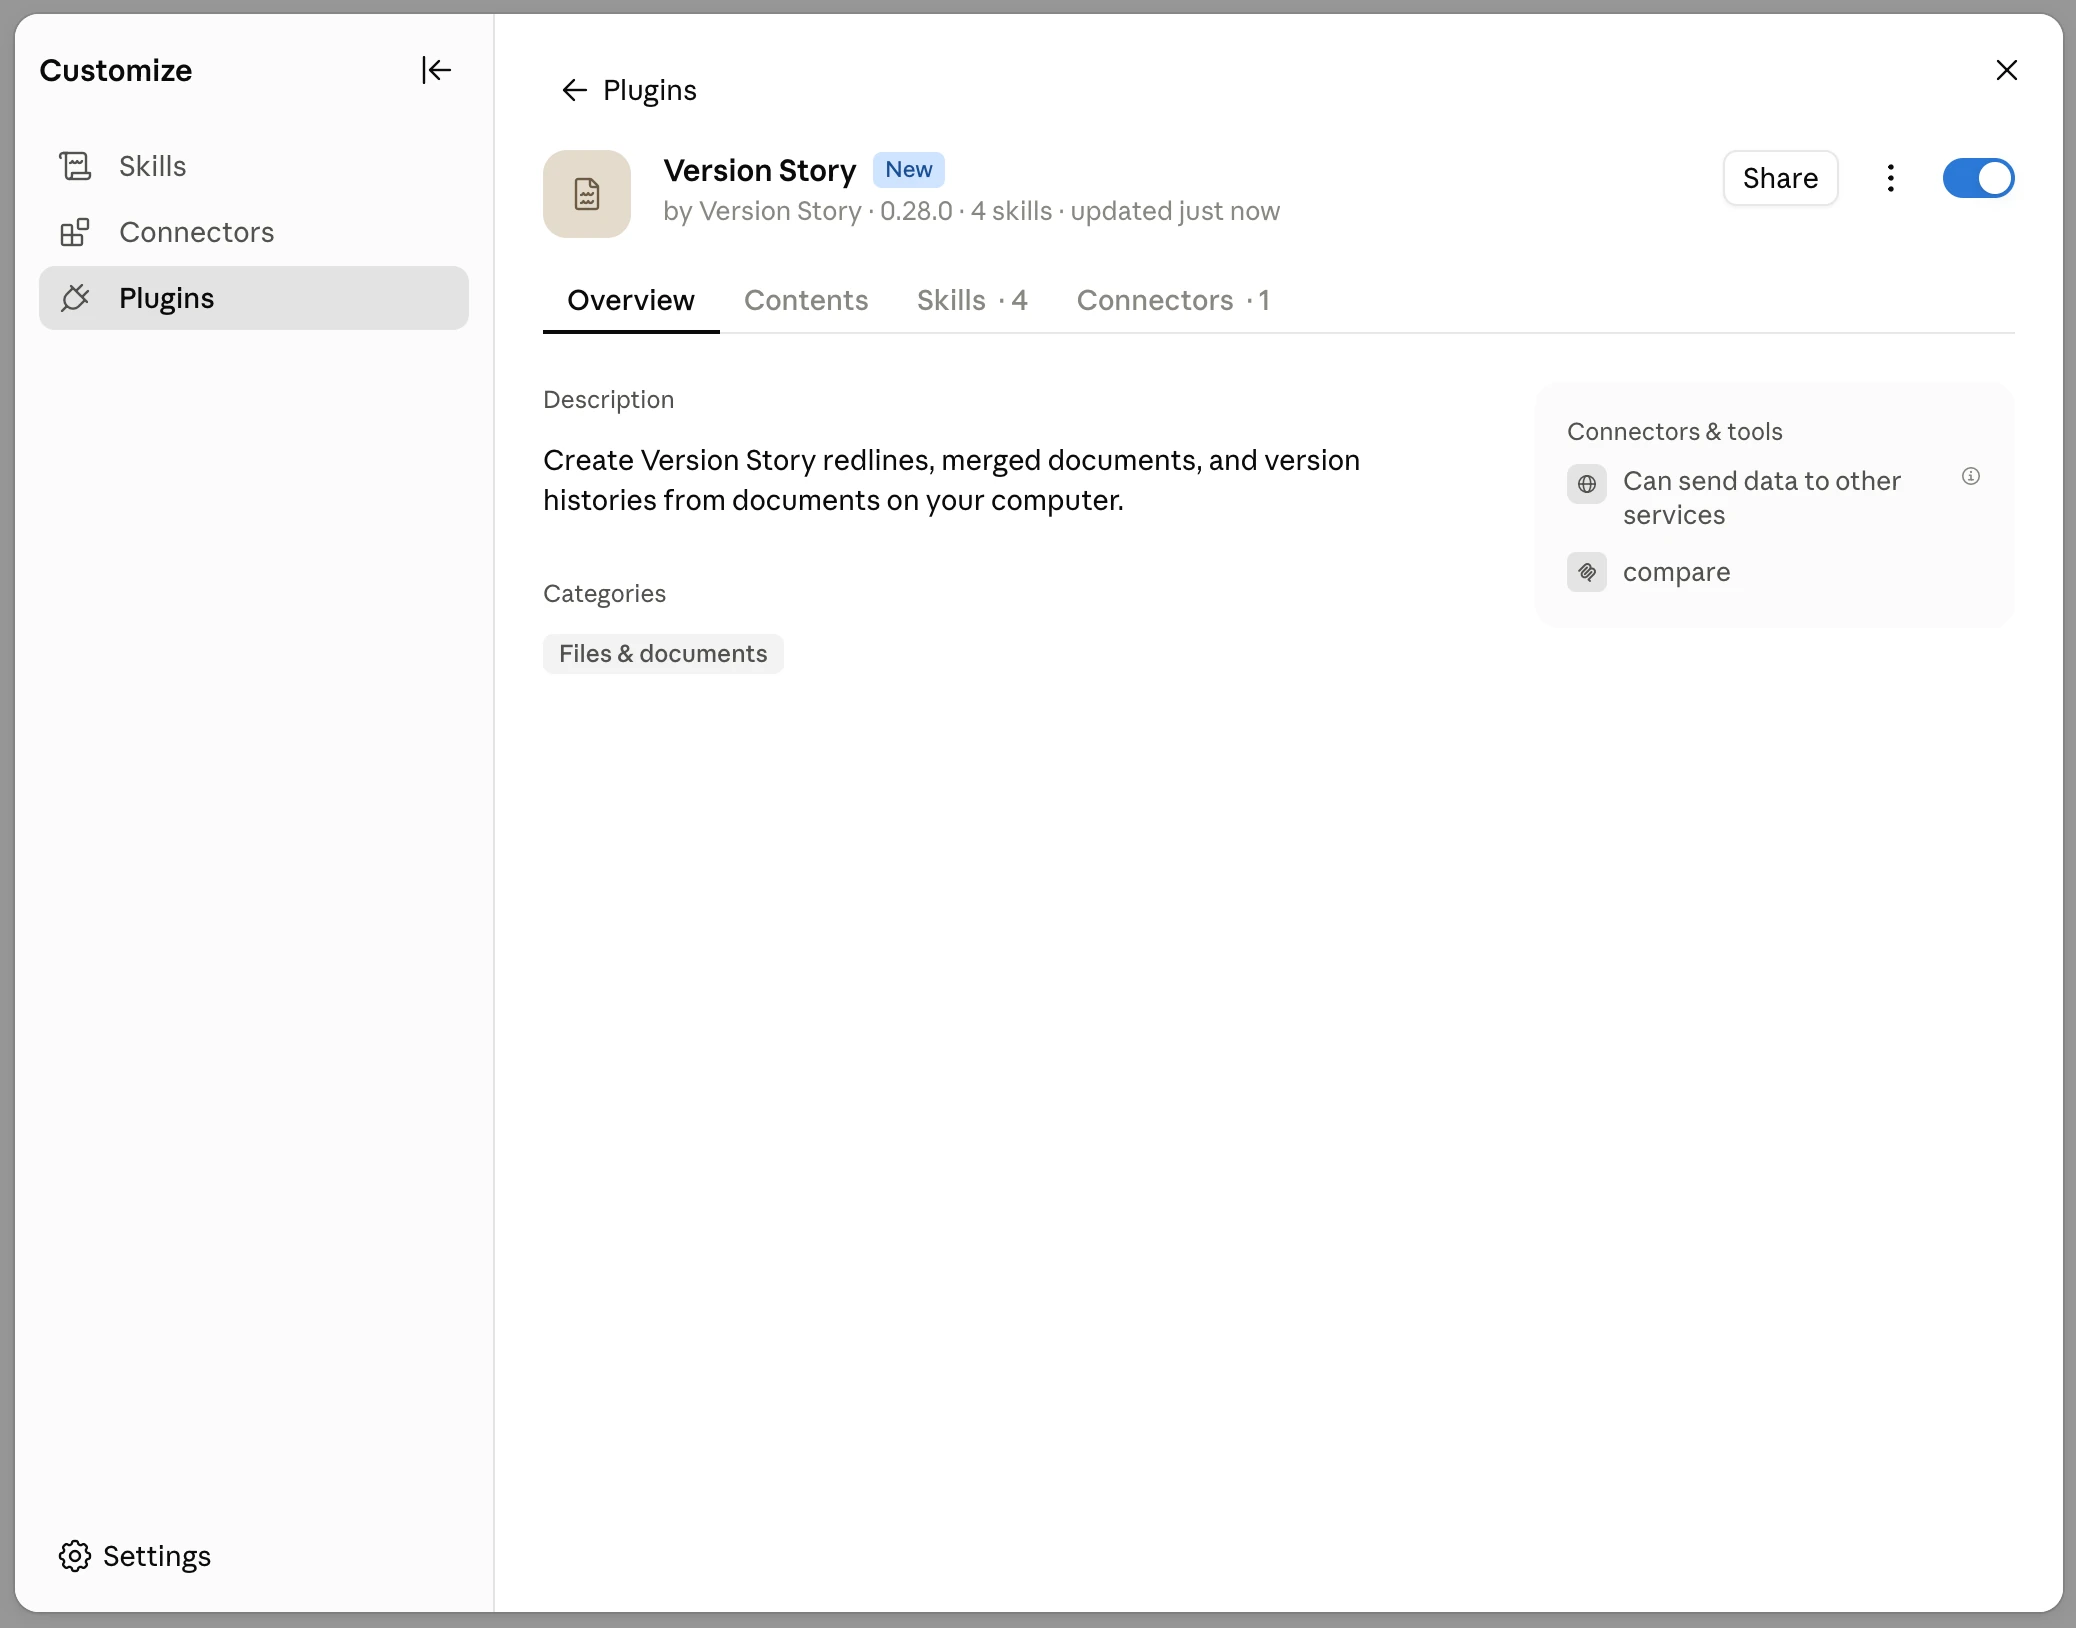Image resolution: width=2076 pixels, height=1628 pixels.
Task: Show info about sending data
Action: tap(1971, 476)
